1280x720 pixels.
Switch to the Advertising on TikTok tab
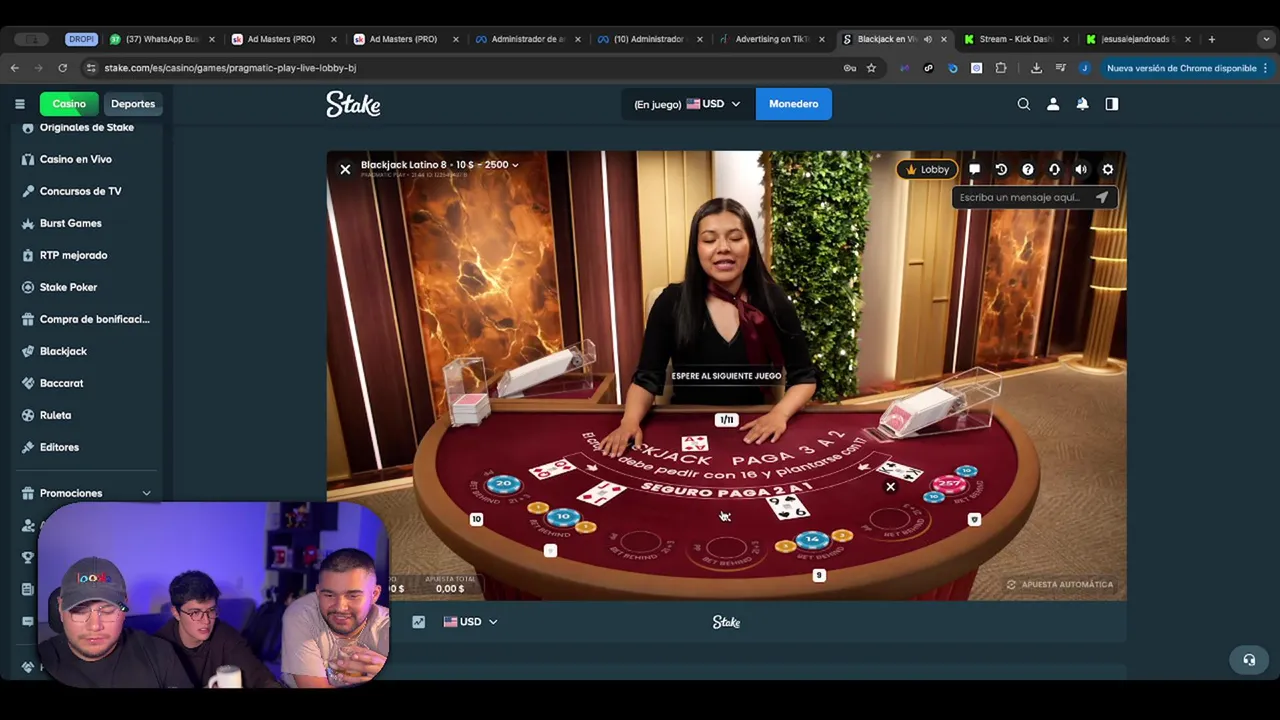[x=771, y=39]
